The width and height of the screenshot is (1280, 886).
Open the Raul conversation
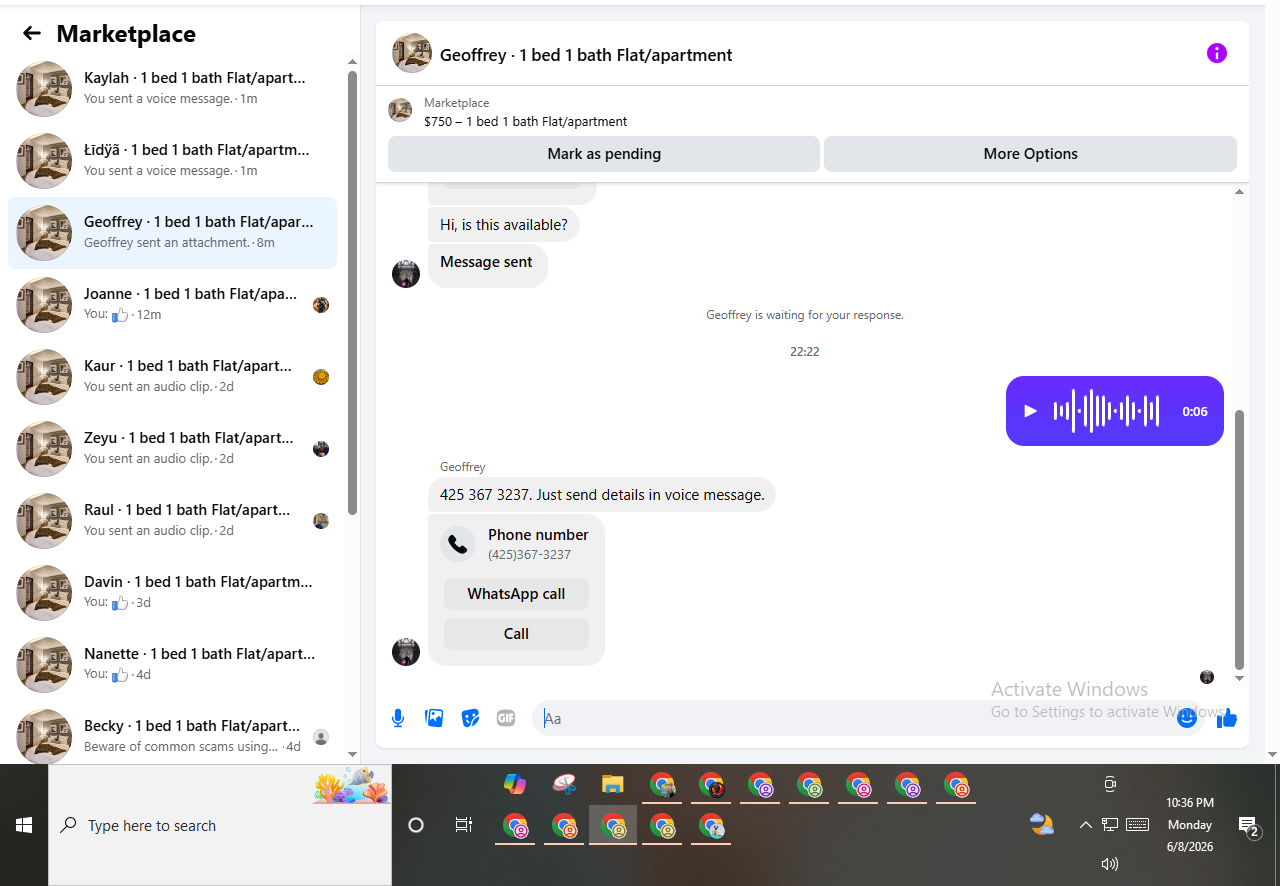coord(172,521)
